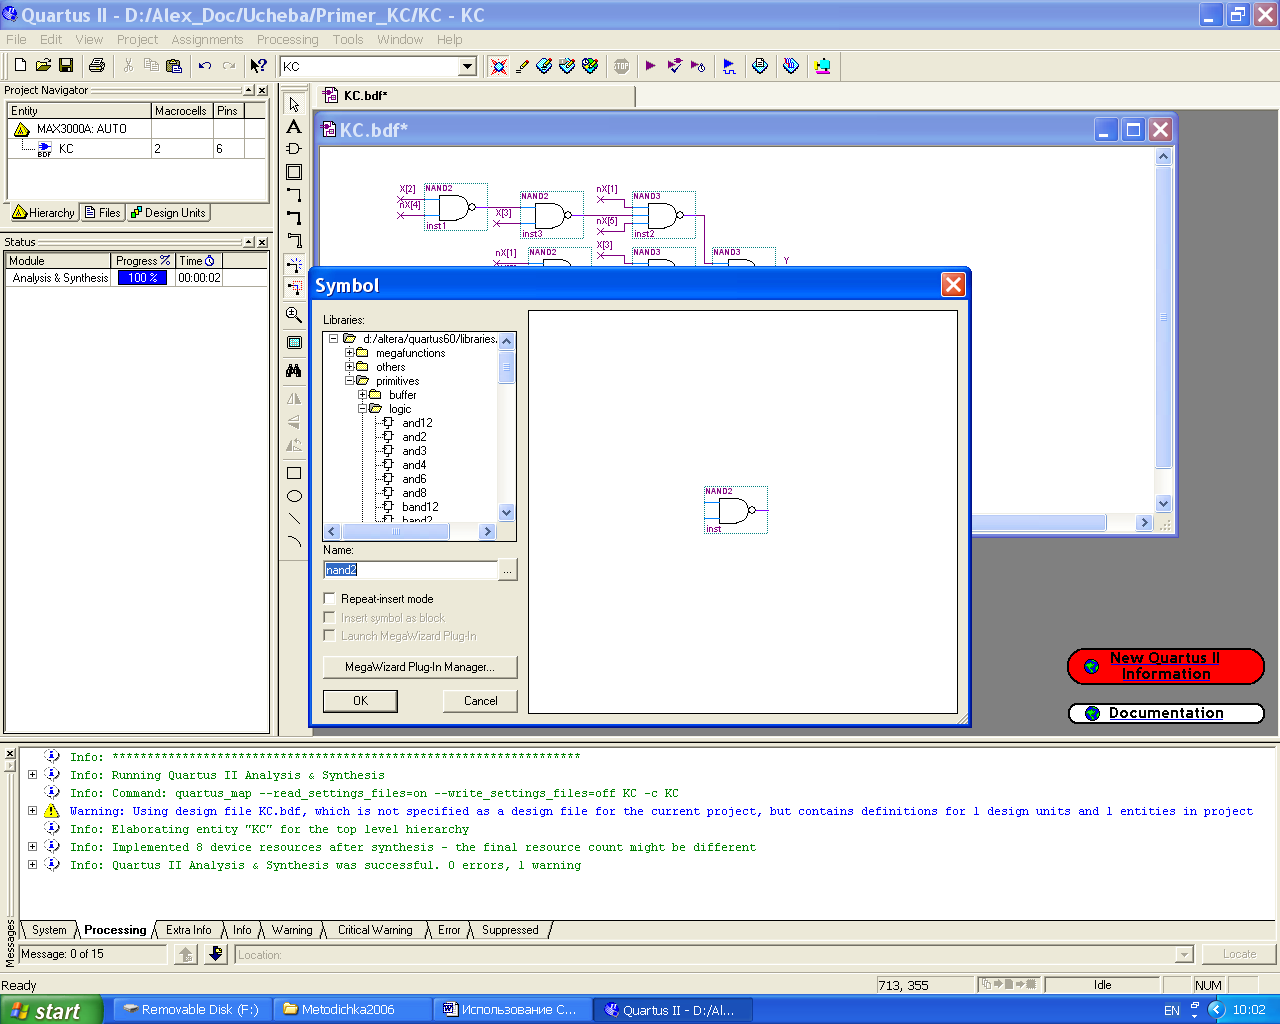Open the Tools menu
Viewport: 1280px width, 1024px height.
pyautogui.click(x=348, y=39)
